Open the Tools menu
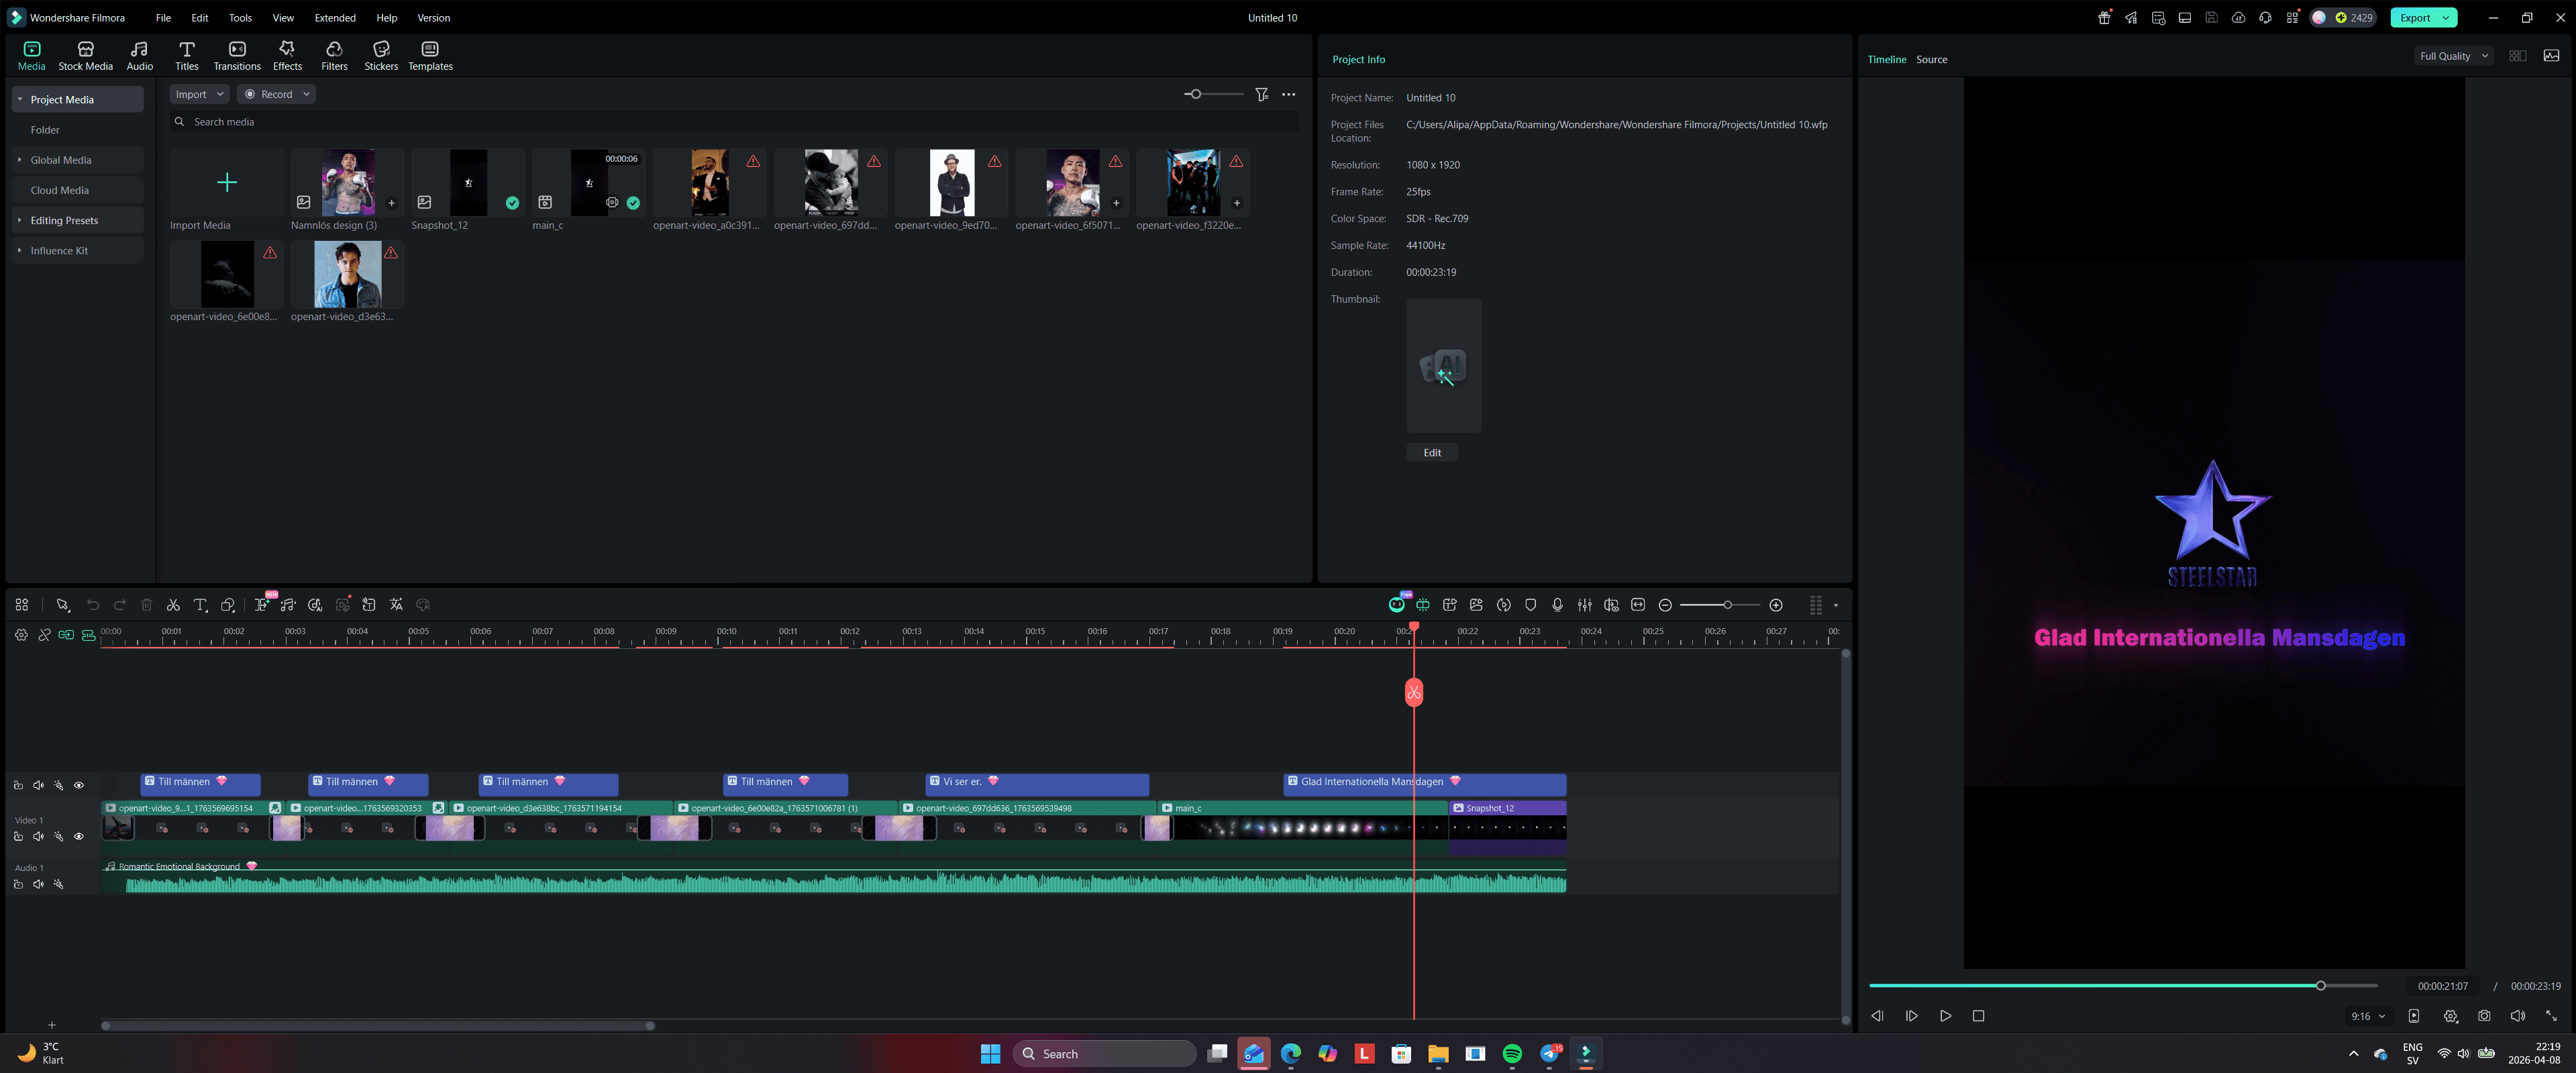 click(240, 18)
